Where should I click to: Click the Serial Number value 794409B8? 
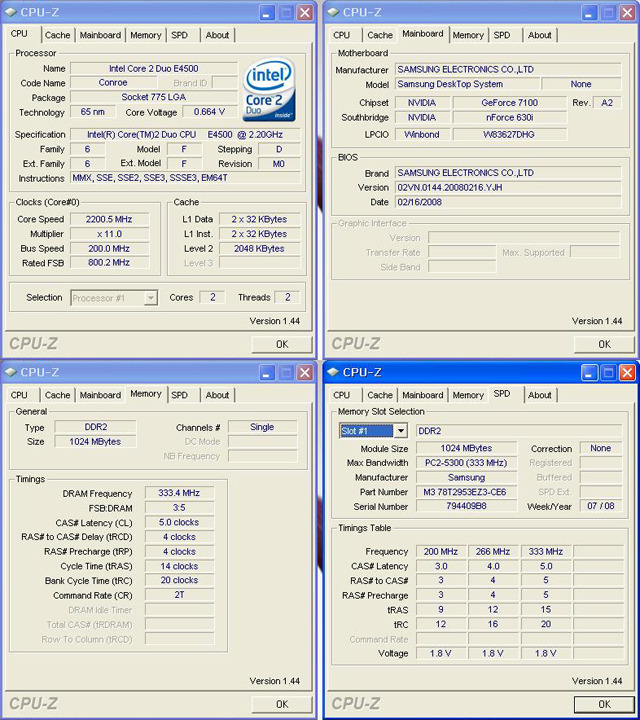point(466,506)
